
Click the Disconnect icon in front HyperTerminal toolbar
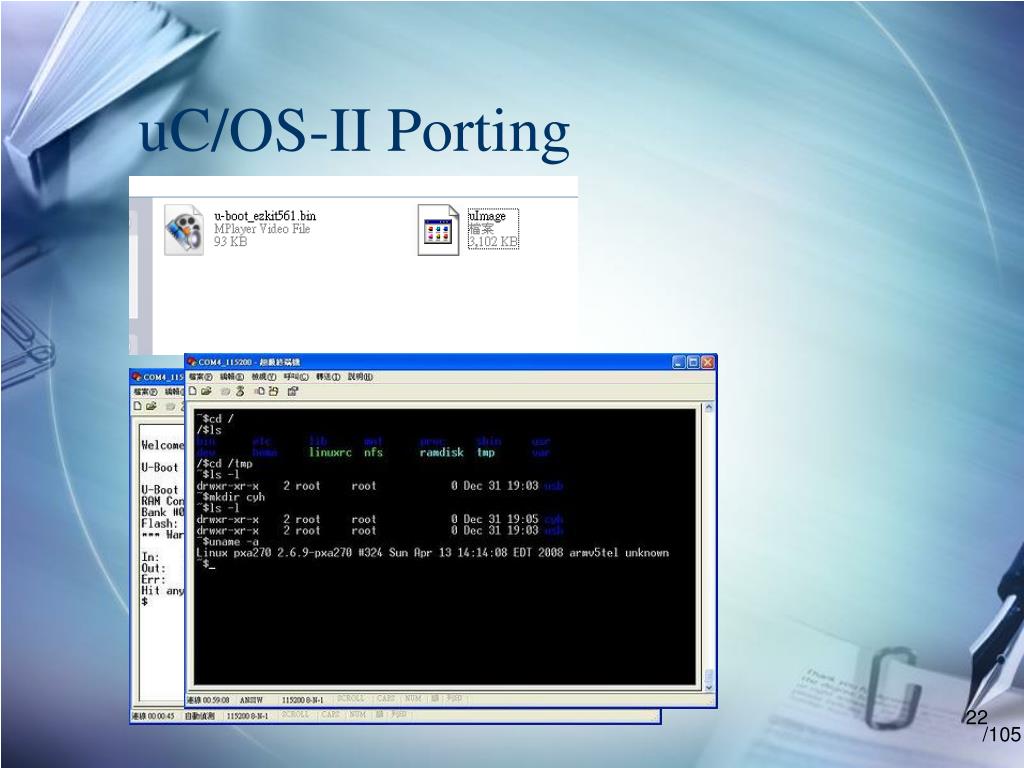[240, 391]
